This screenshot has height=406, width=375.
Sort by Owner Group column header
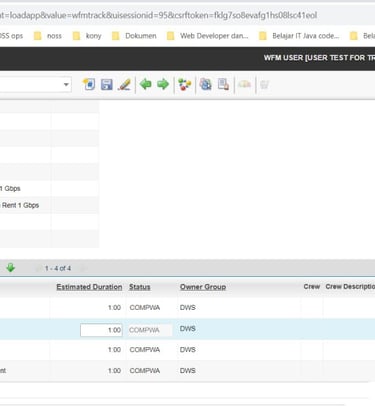203,287
